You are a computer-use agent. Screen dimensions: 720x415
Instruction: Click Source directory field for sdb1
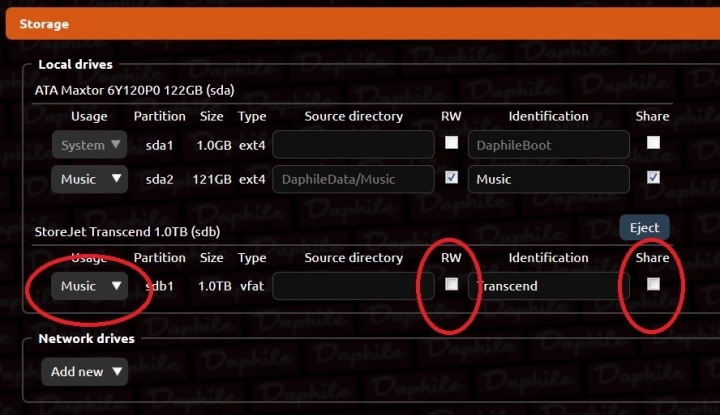pyautogui.click(x=353, y=286)
